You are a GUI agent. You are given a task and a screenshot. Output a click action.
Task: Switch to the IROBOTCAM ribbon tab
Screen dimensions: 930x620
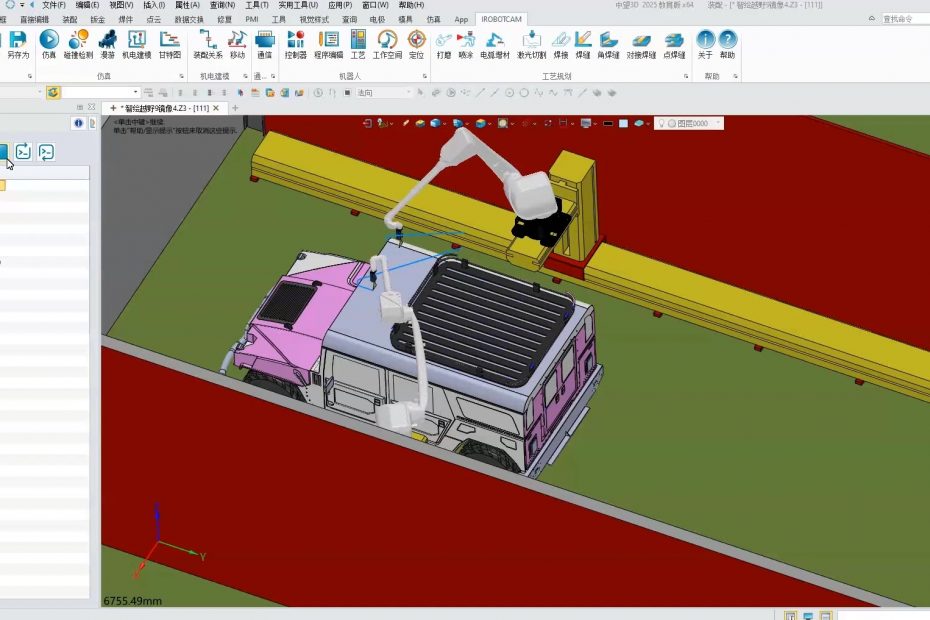(x=502, y=19)
